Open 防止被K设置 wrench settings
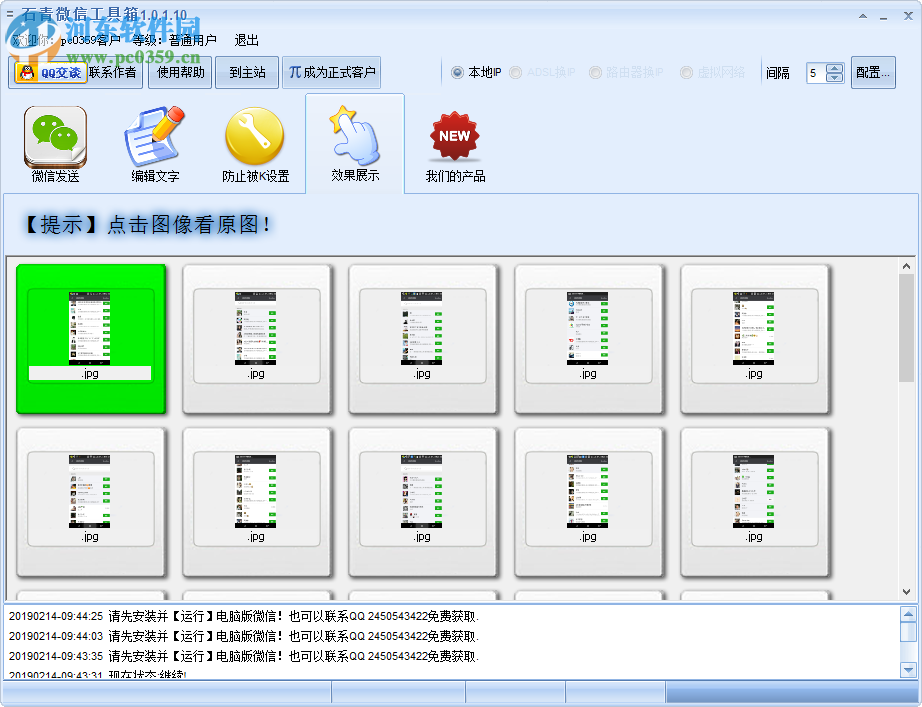Image resolution: width=922 pixels, height=707 pixels. (x=254, y=142)
